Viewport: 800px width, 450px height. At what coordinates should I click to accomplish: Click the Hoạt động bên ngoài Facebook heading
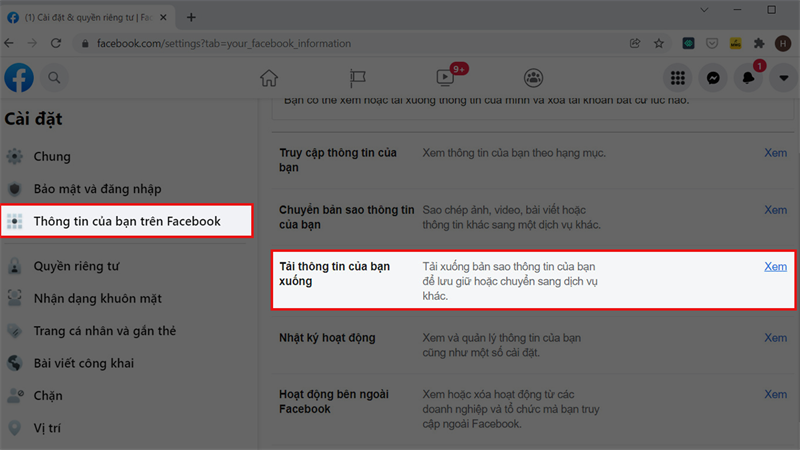pyautogui.click(x=334, y=402)
